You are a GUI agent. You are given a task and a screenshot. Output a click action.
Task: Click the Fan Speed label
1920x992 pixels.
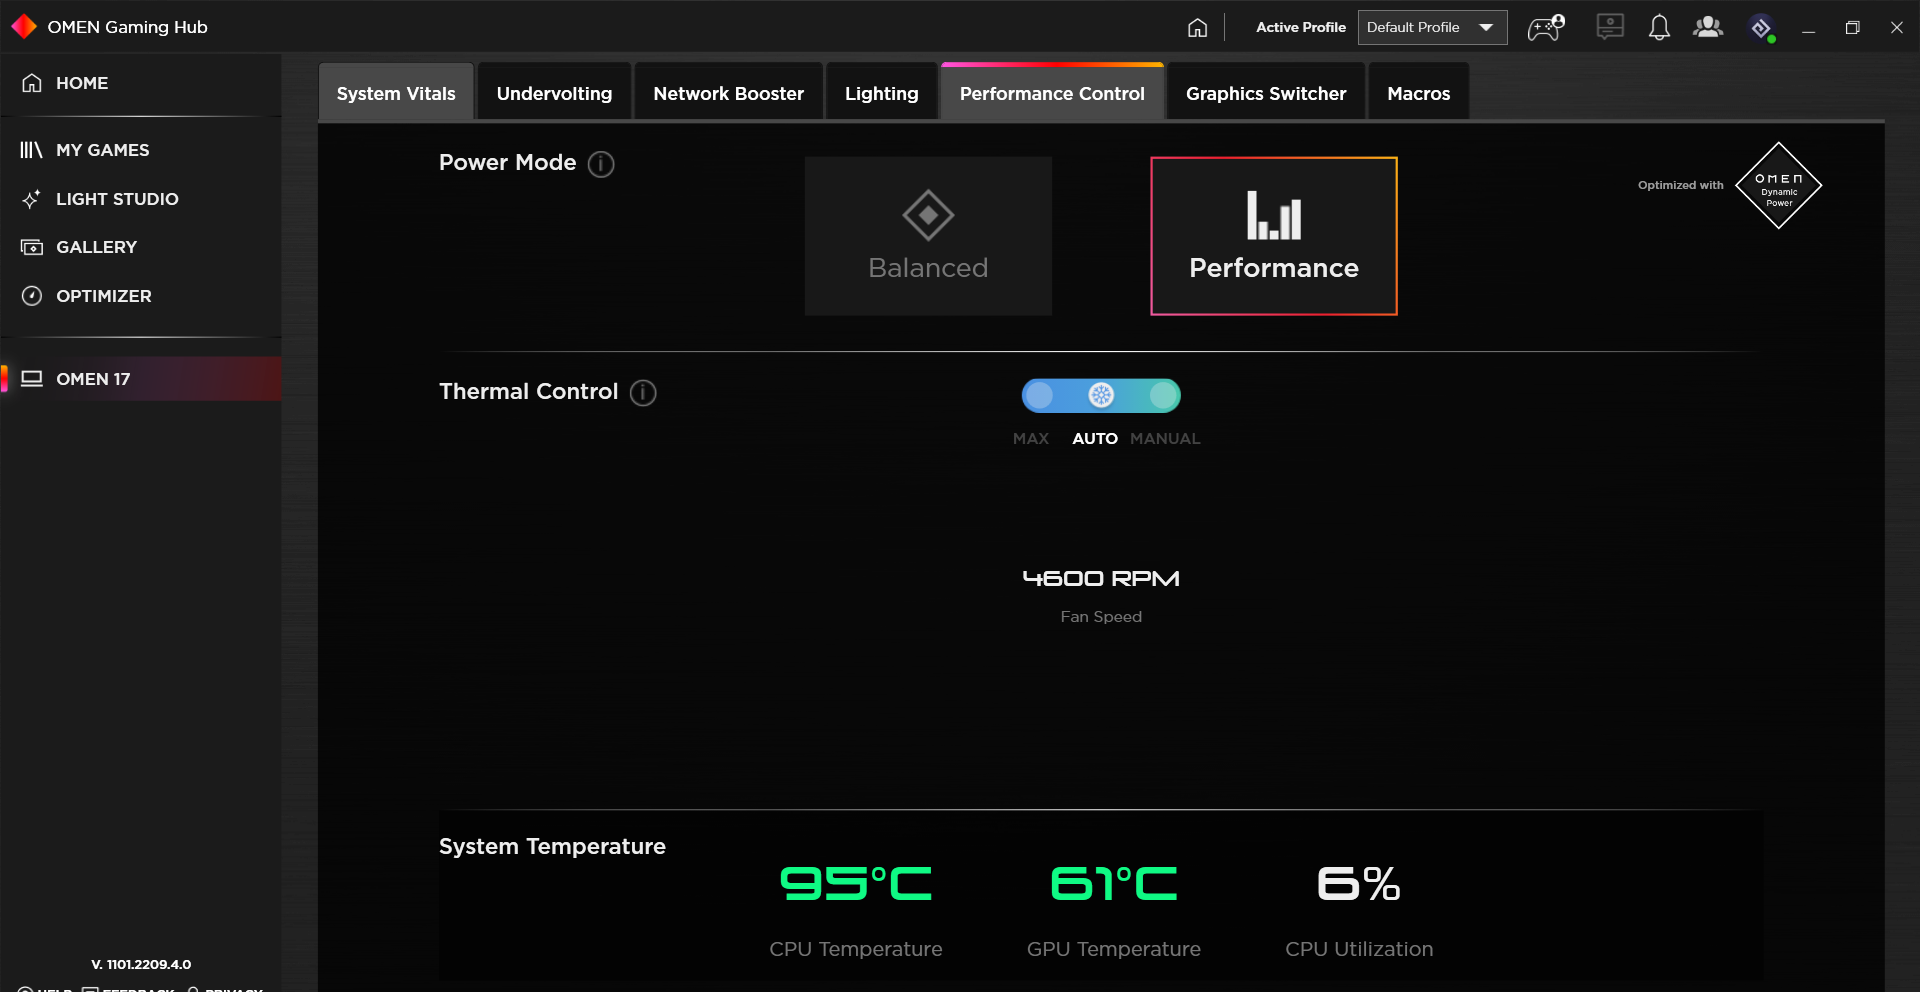click(1101, 617)
